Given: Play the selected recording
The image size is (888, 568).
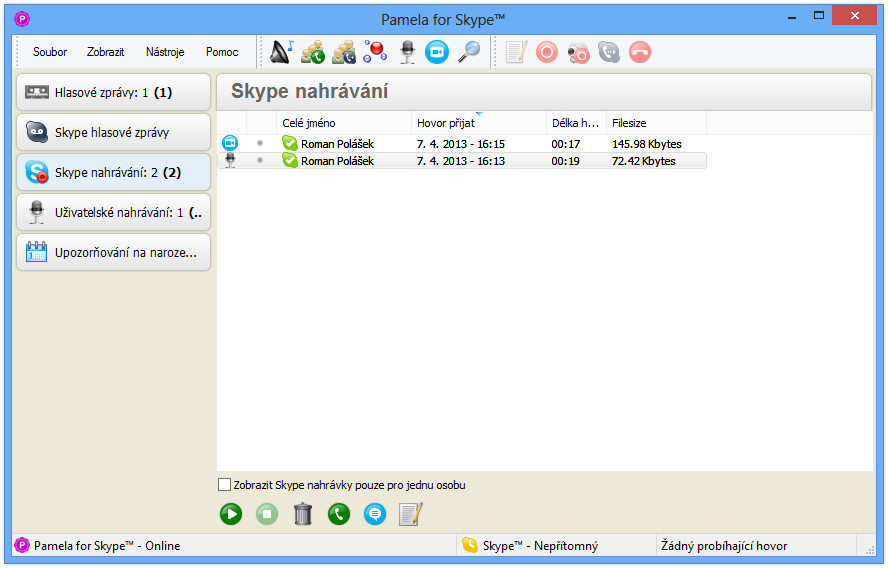Looking at the screenshot, I should 231,514.
